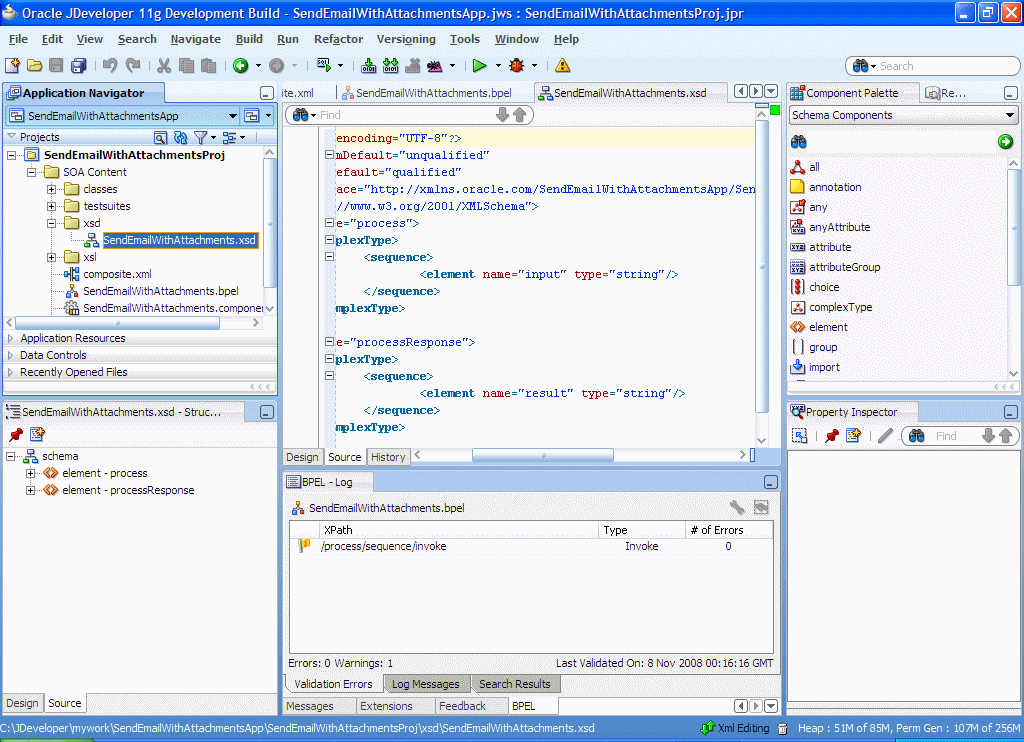Click the green Back navigation arrow
Screen dimensions: 1024x742
[241, 66]
